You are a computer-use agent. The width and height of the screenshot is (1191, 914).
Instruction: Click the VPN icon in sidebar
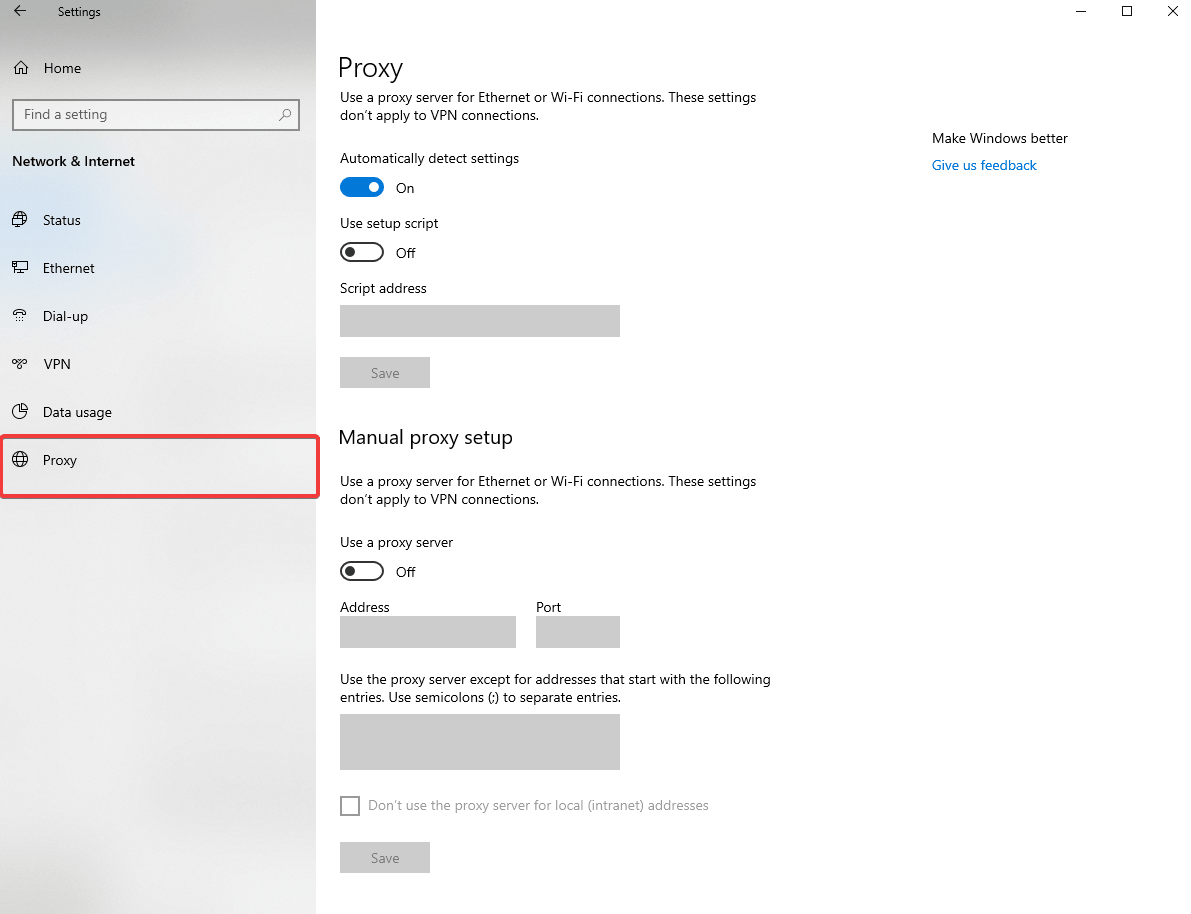[21, 364]
